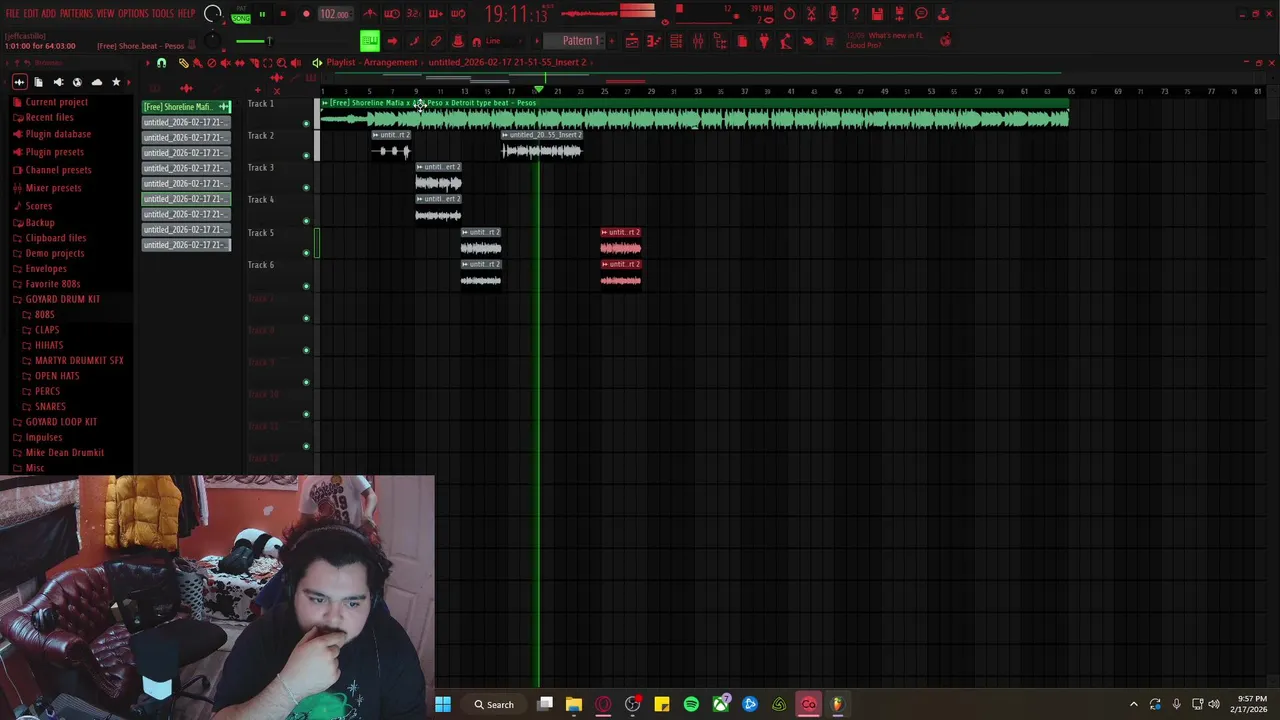Toggle loop recording icon
Screen dimensions: 1280x720
point(458,14)
